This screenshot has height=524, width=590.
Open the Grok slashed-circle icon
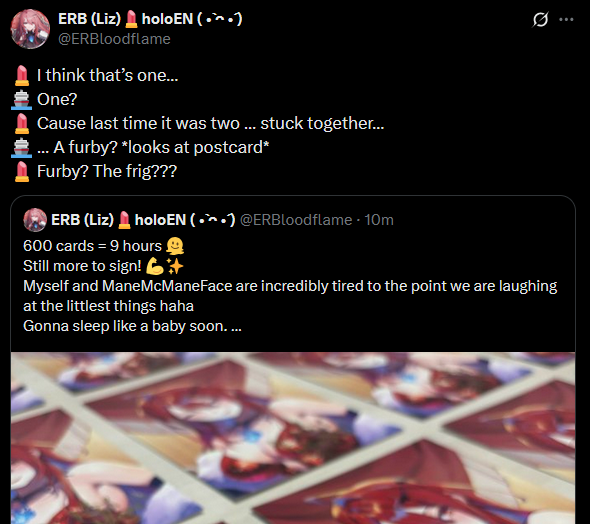(540, 19)
